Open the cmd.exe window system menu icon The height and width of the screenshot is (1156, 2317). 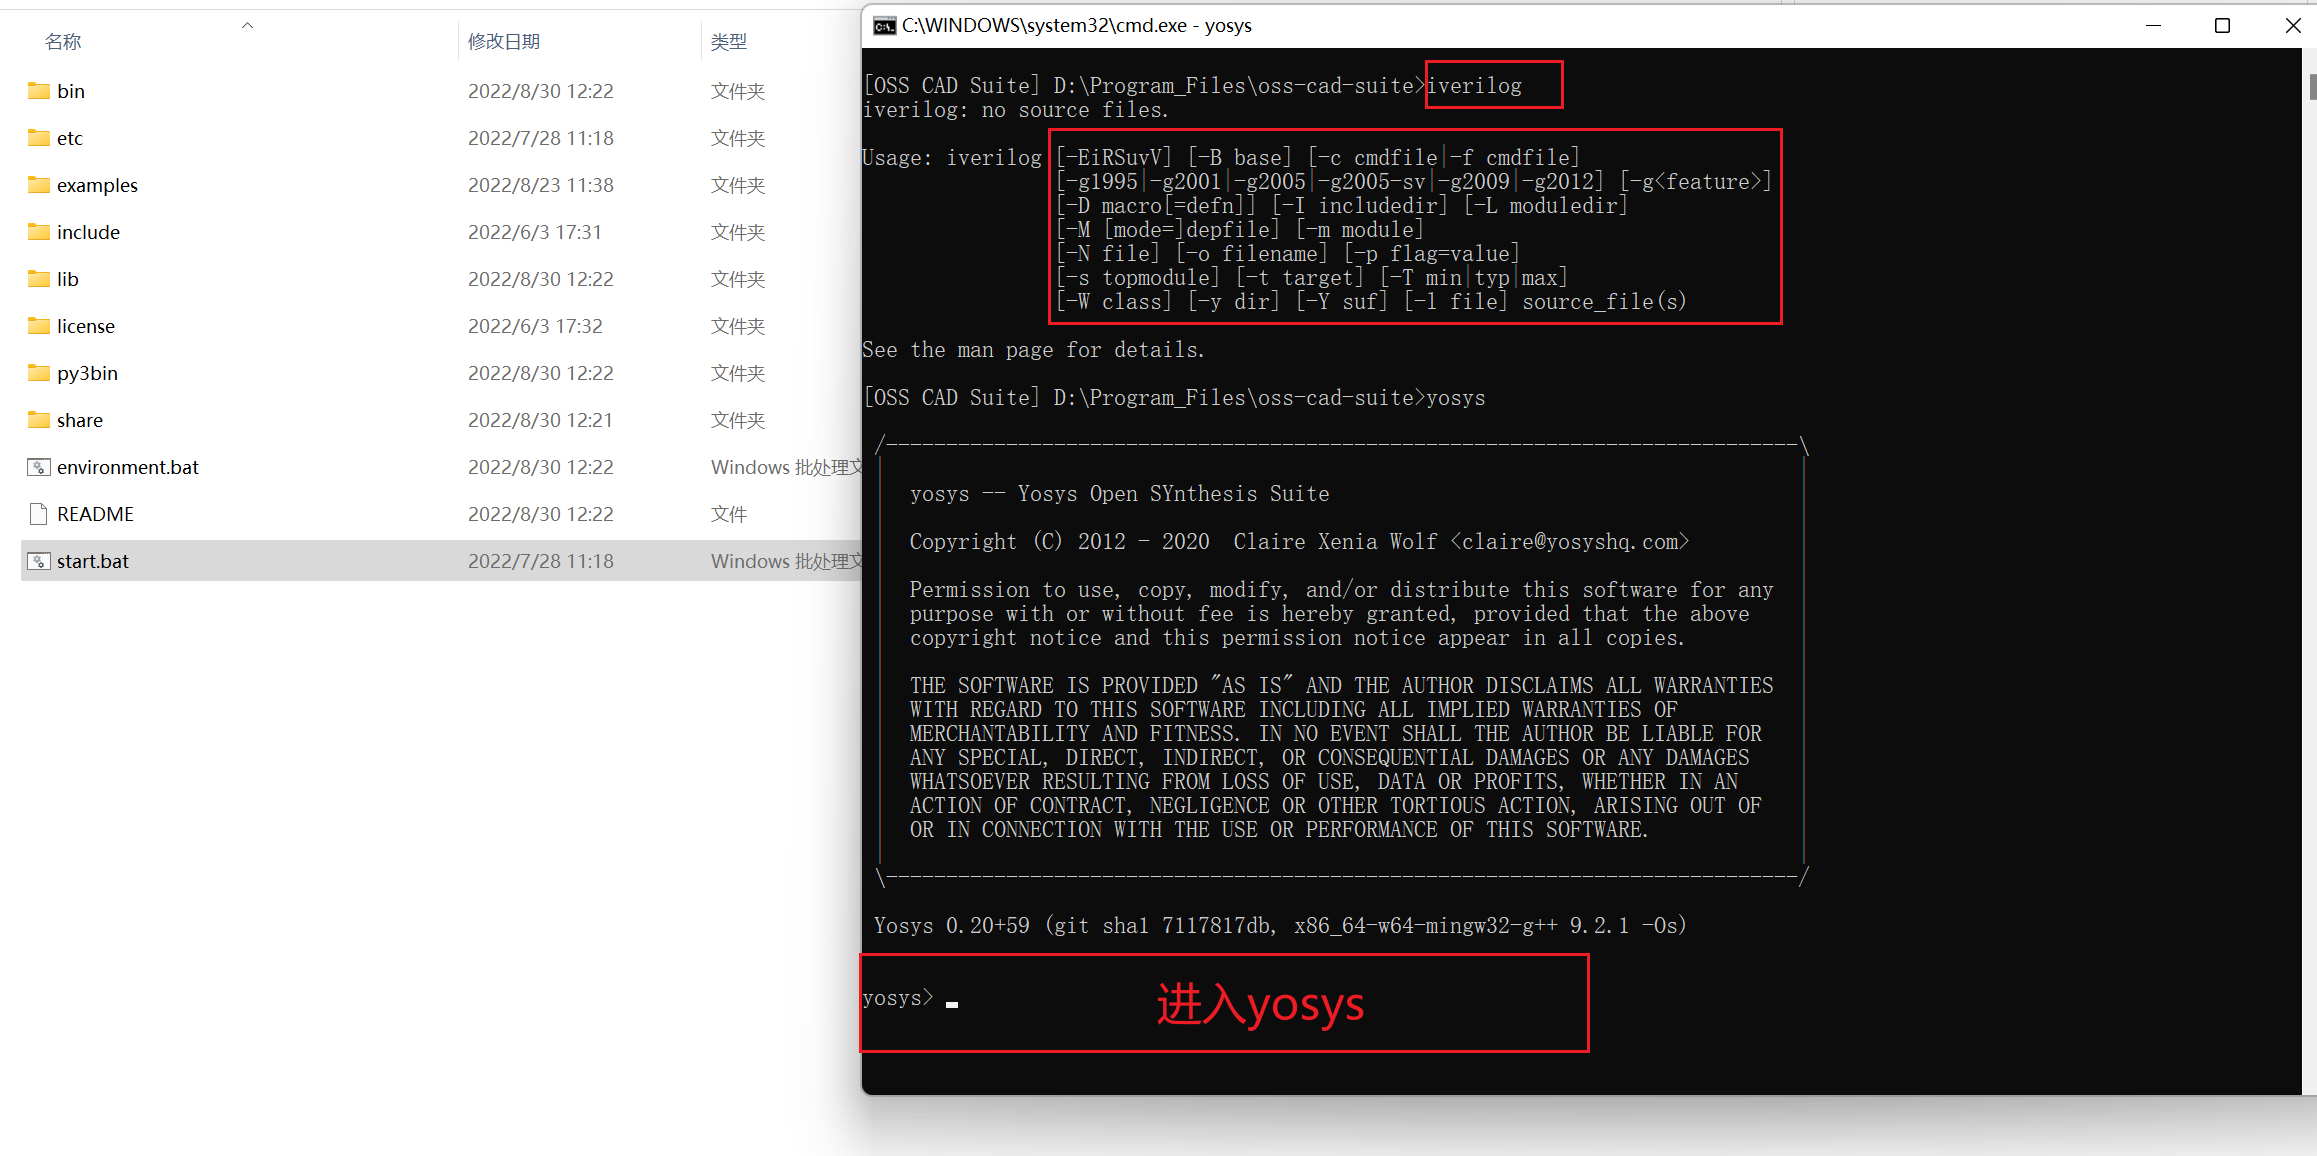pyautogui.click(x=884, y=26)
